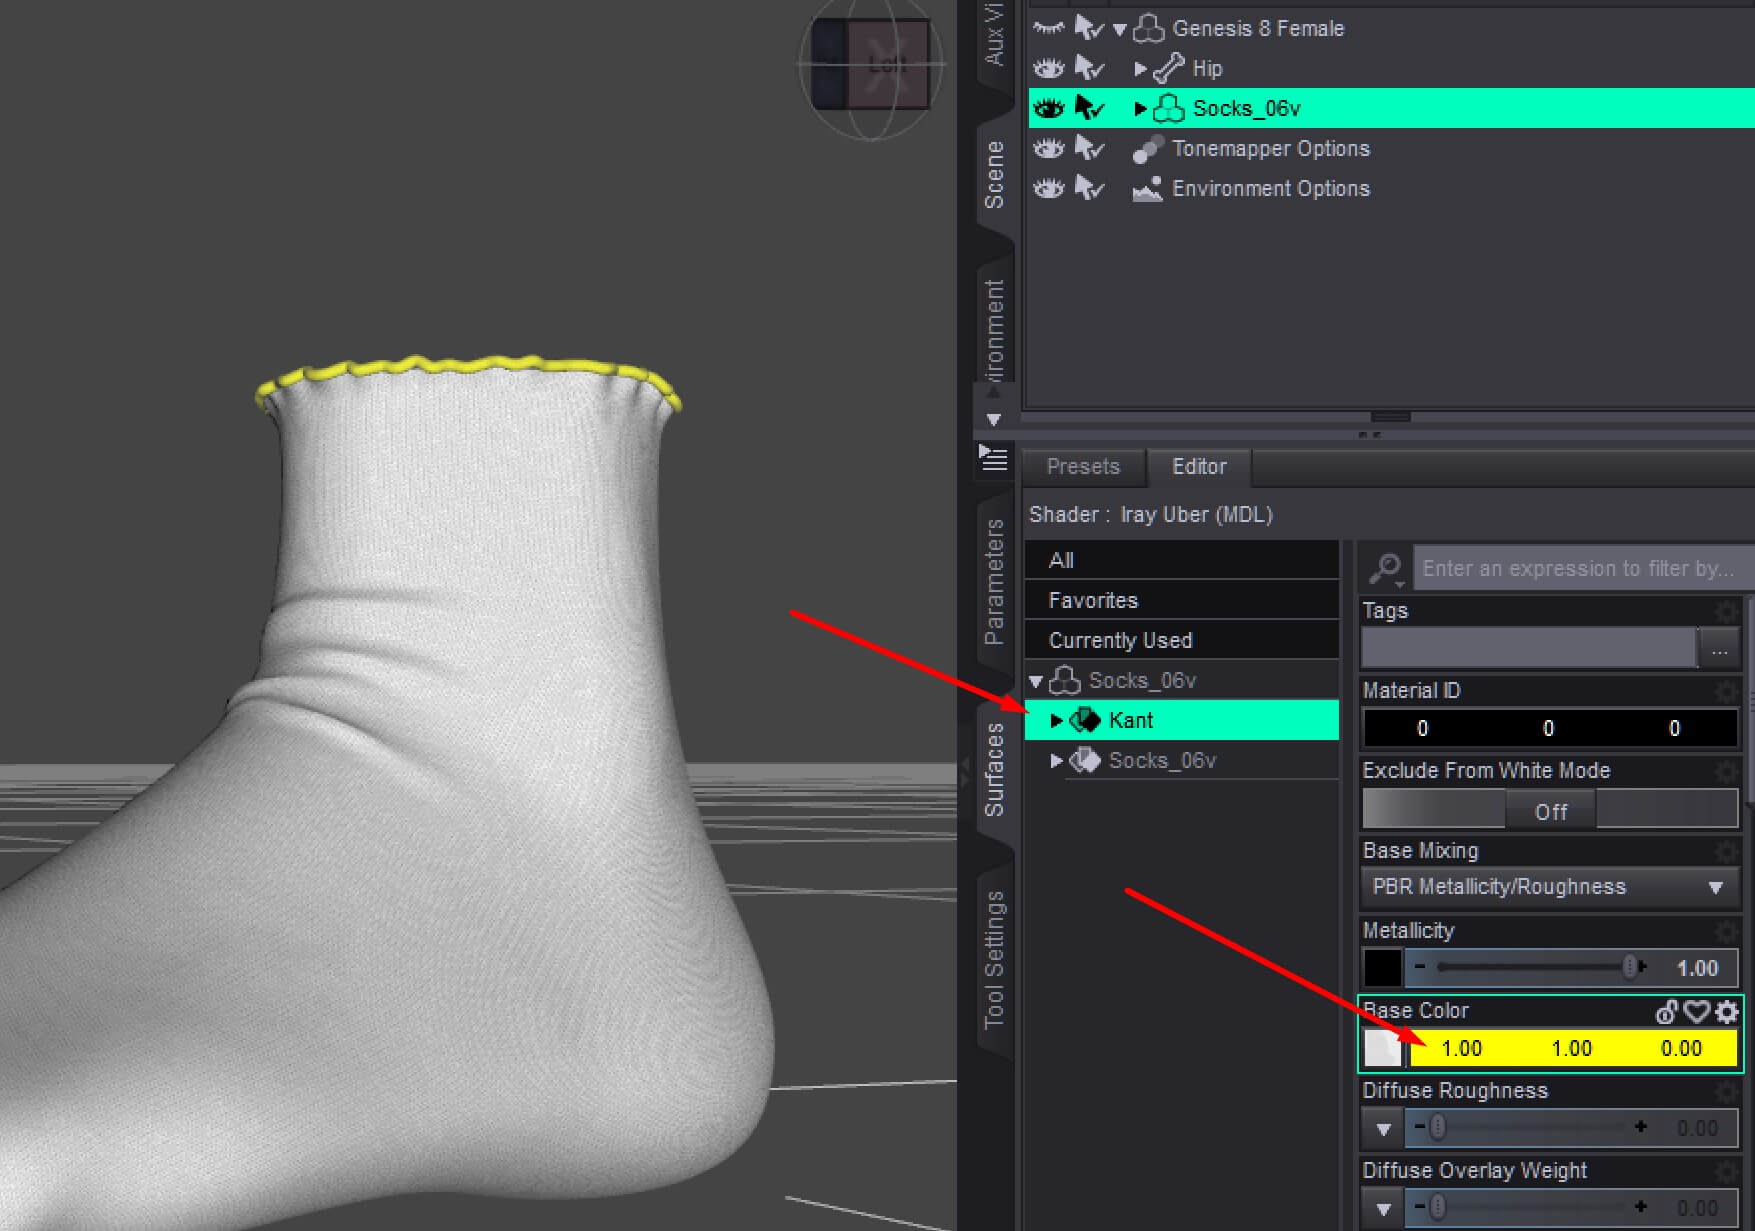
Task: Open the Tool Settings pane tab
Action: (994, 959)
